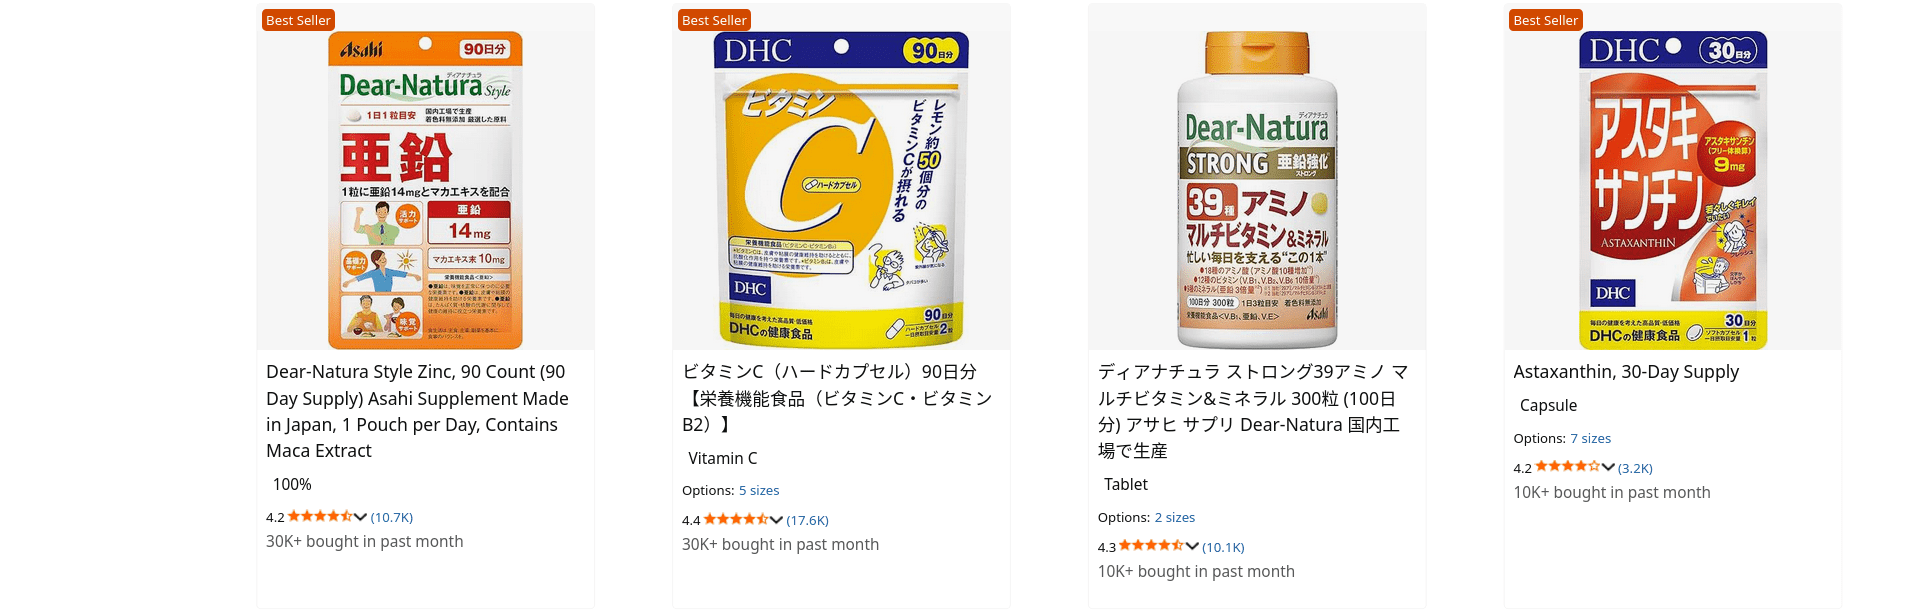Open the DHC Vitamin C pouch image
1923x616 pixels.
pyautogui.click(x=841, y=190)
